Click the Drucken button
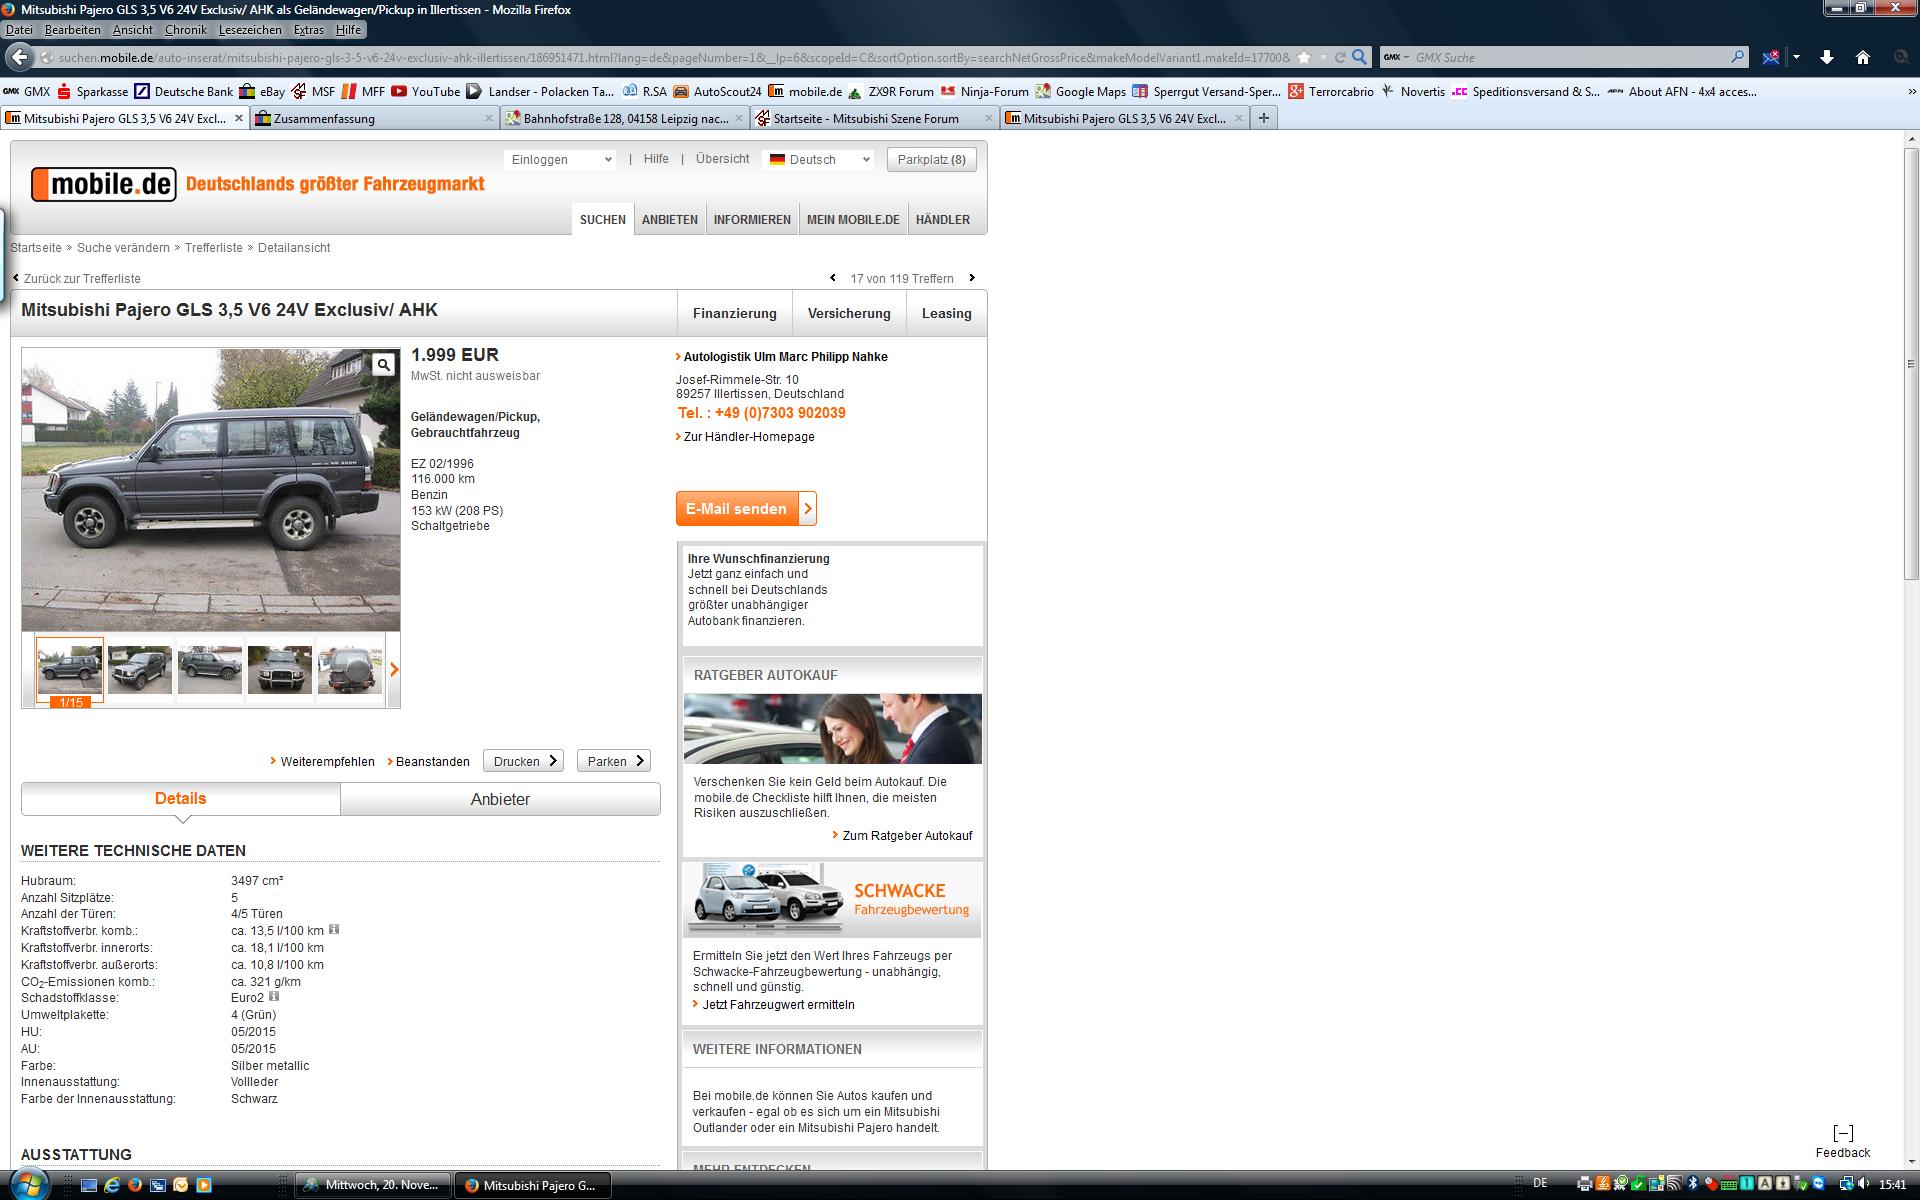This screenshot has width=1920, height=1200. click(x=523, y=761)
